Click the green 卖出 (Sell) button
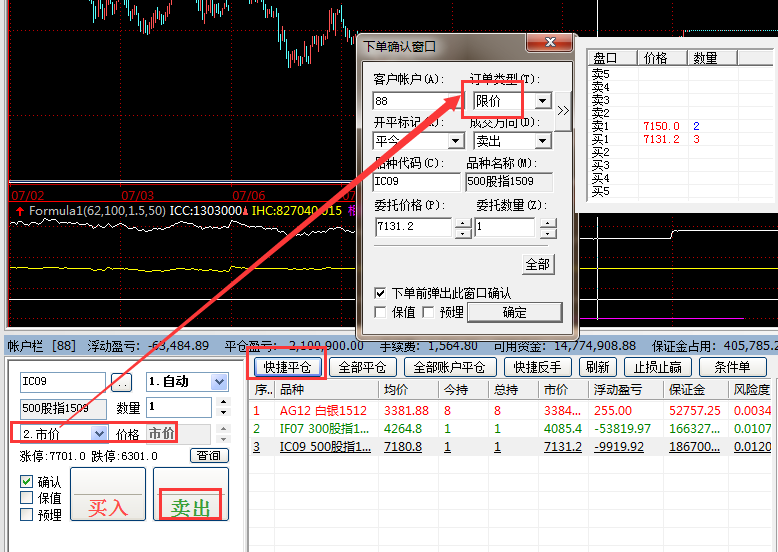Screen dimensions: 778x552 point(190,495)
